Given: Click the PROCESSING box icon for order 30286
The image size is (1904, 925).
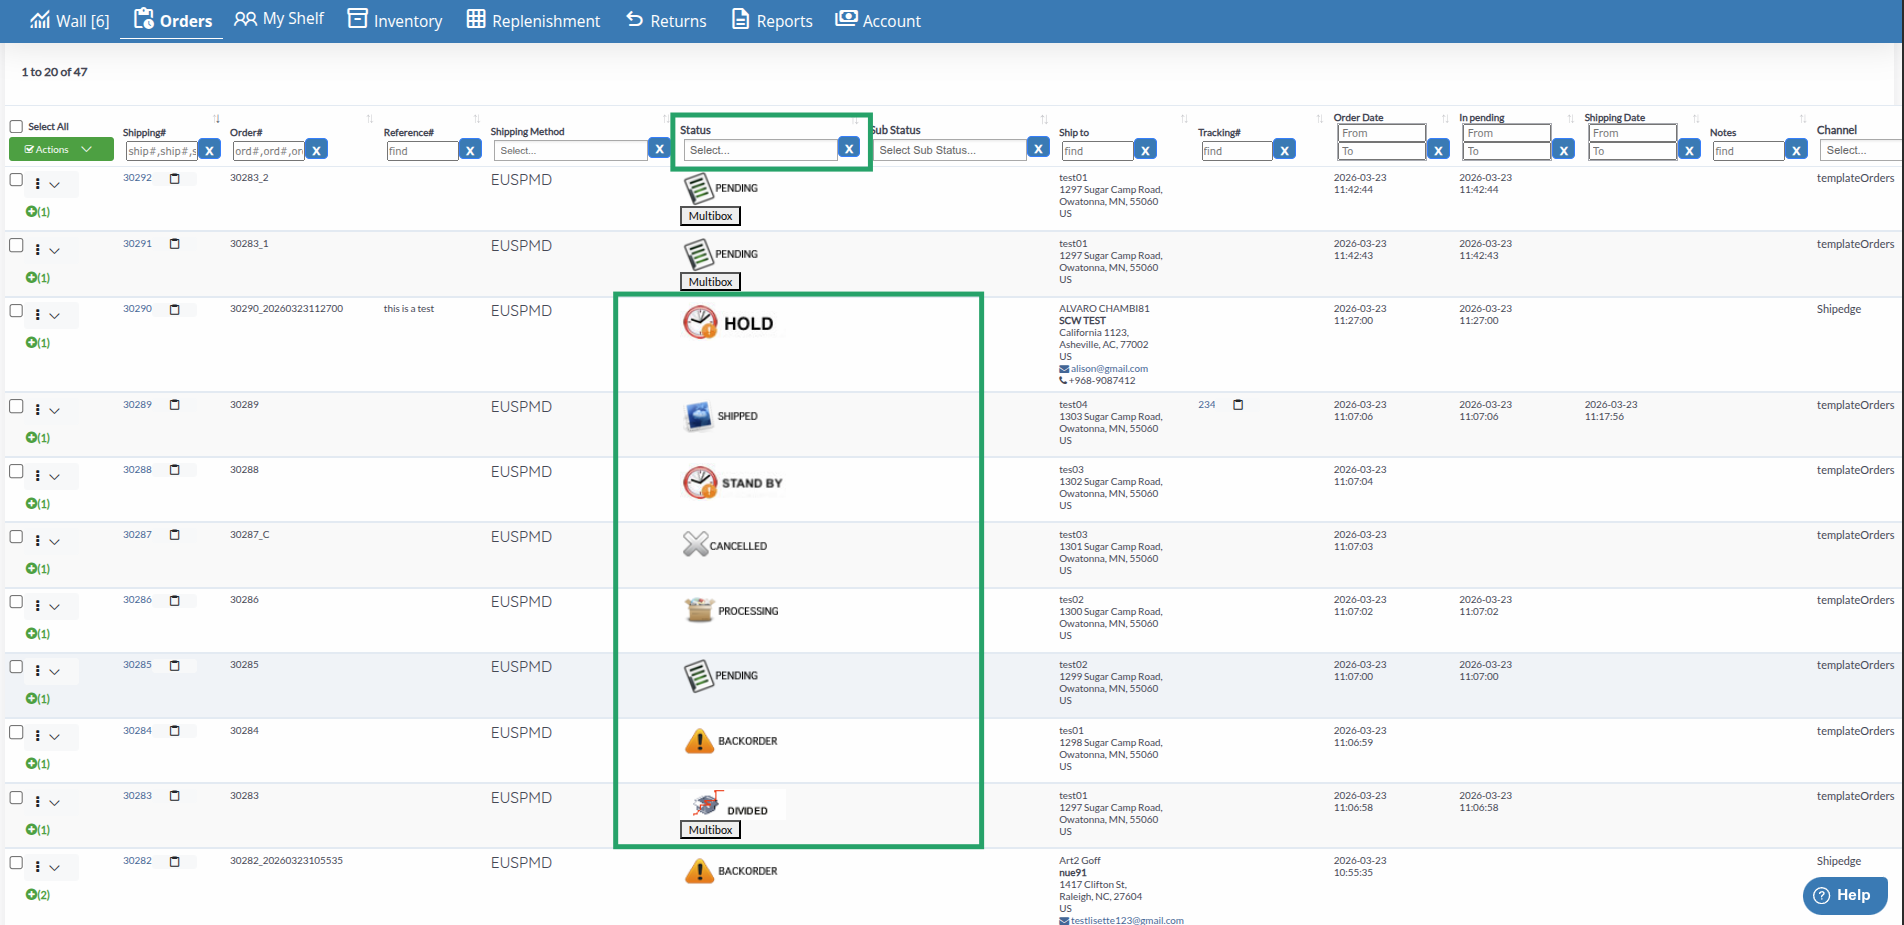Looking at the screenshot, I should pos(699,610).
